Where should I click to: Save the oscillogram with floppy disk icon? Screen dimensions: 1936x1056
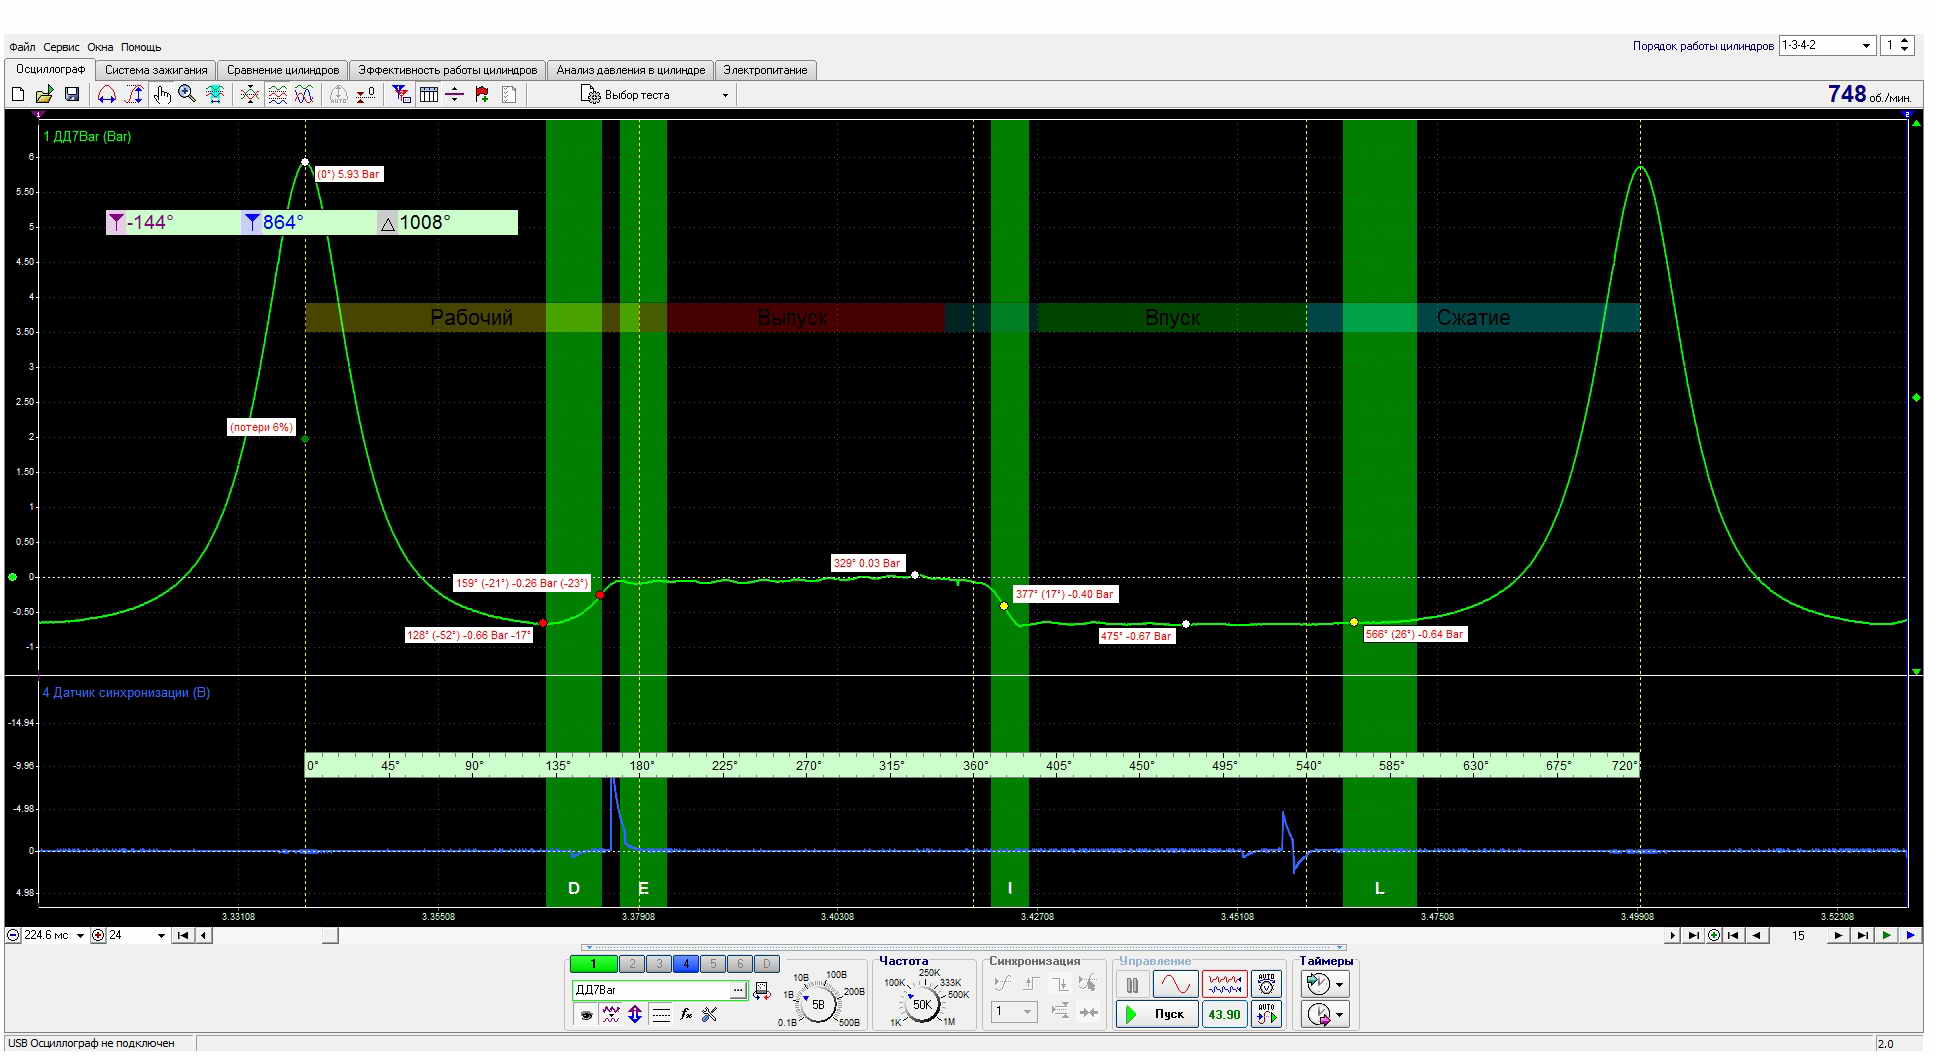point(72,94)
